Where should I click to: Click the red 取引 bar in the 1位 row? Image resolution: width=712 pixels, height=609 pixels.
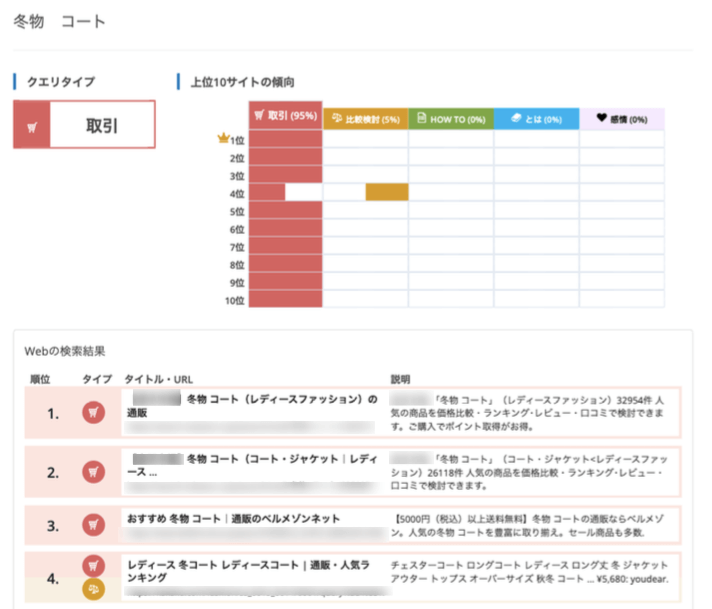[286, 139]
